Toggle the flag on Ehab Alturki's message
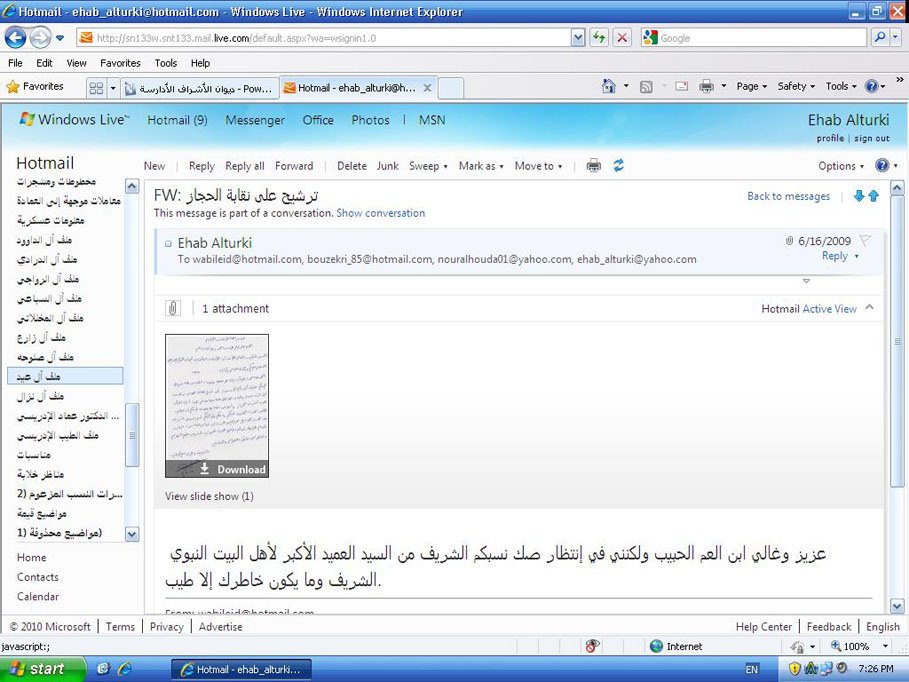The image size is (909, 682). [866, 240]
